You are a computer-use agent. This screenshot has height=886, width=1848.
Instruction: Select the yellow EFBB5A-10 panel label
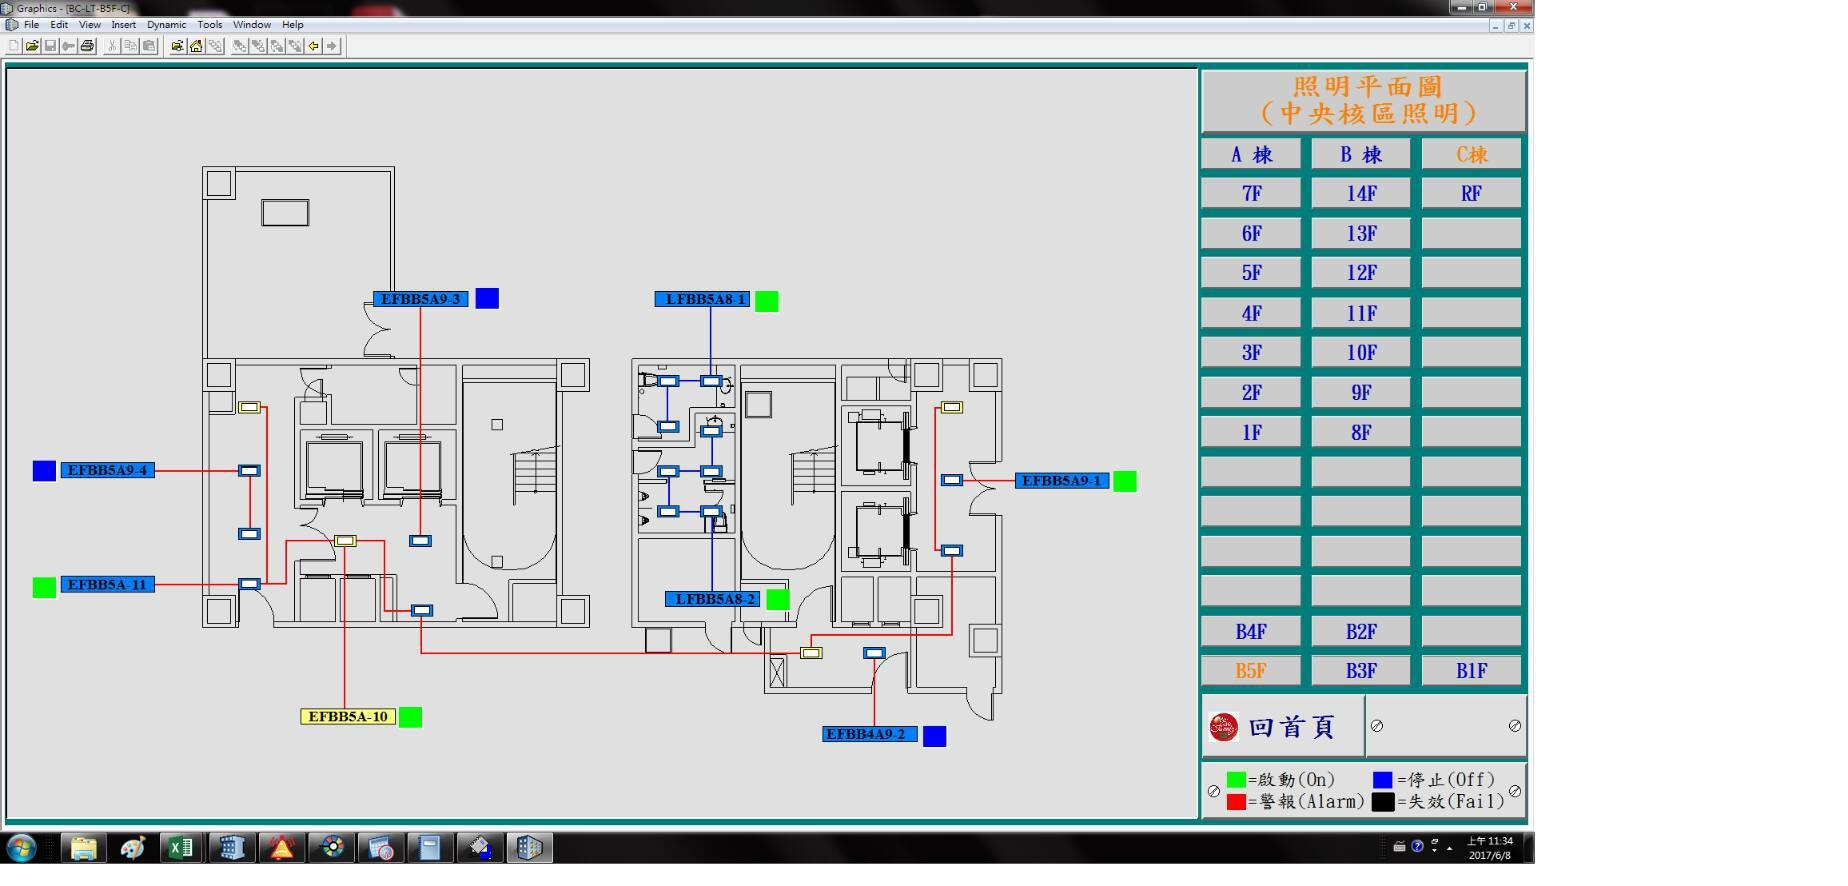347,717
